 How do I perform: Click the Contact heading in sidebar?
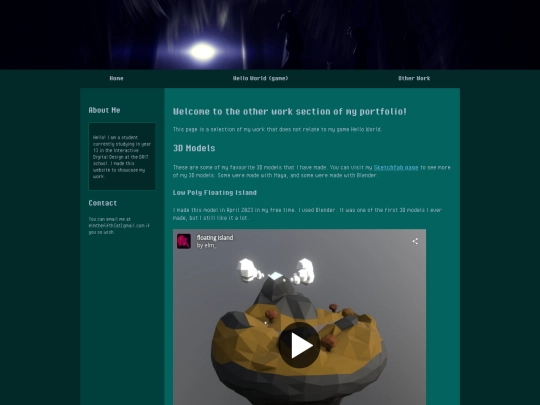coord(103,203)
